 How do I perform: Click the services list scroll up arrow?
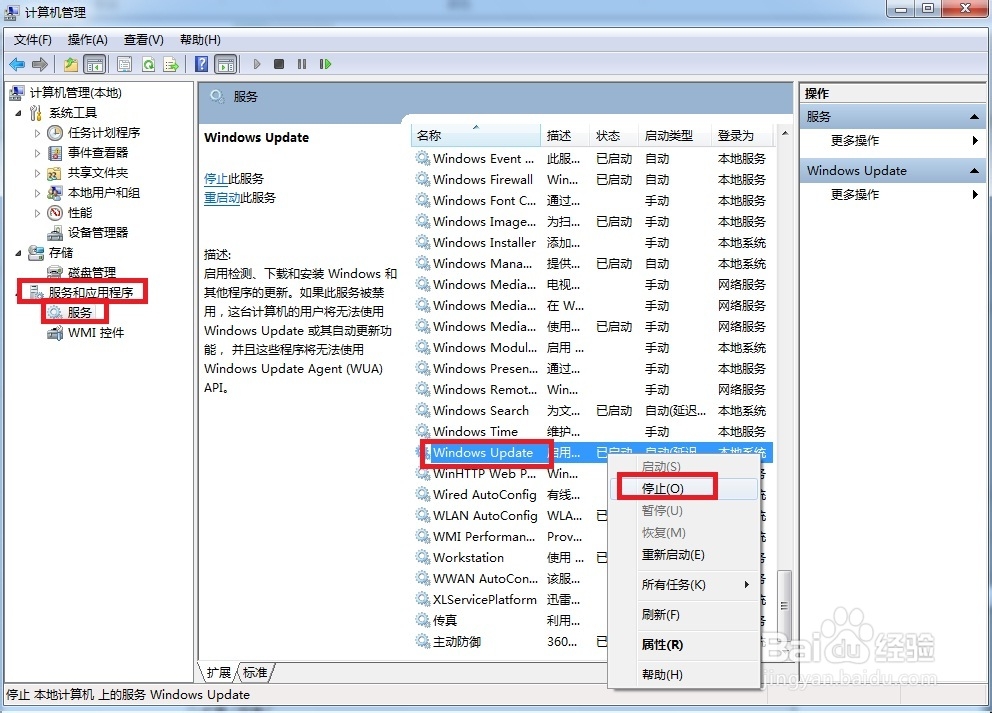coord(784,133)
